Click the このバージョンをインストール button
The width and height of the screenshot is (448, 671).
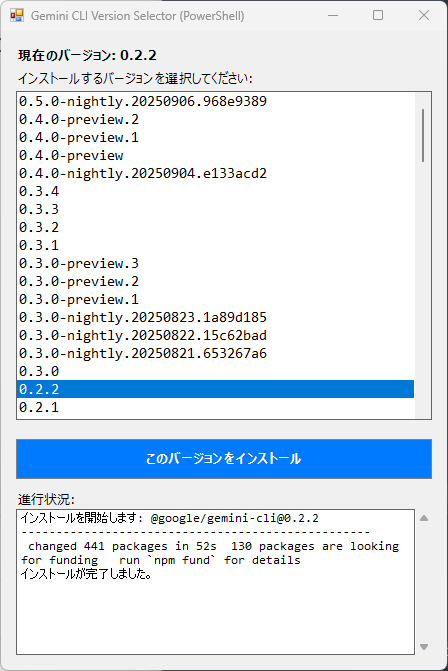(x=224, y=459)
